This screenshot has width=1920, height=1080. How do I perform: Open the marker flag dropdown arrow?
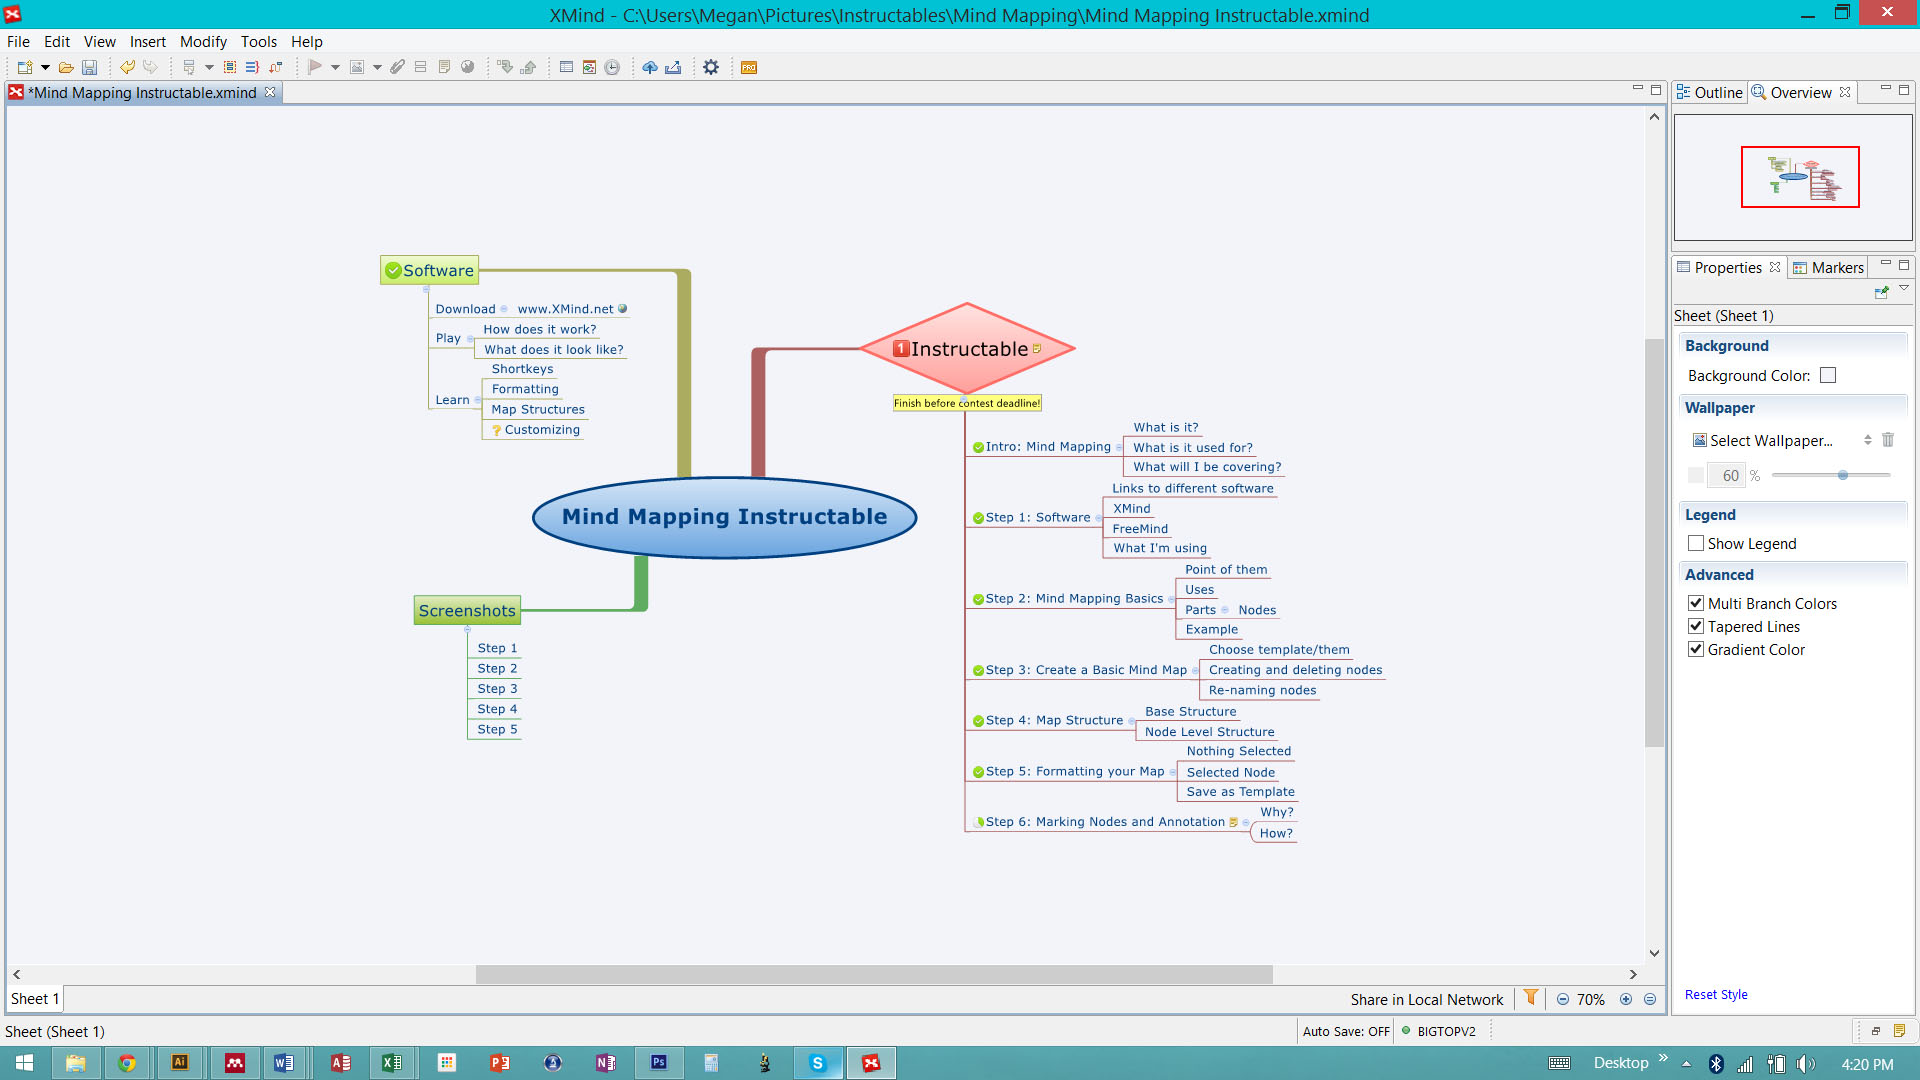tap(335, 67)
